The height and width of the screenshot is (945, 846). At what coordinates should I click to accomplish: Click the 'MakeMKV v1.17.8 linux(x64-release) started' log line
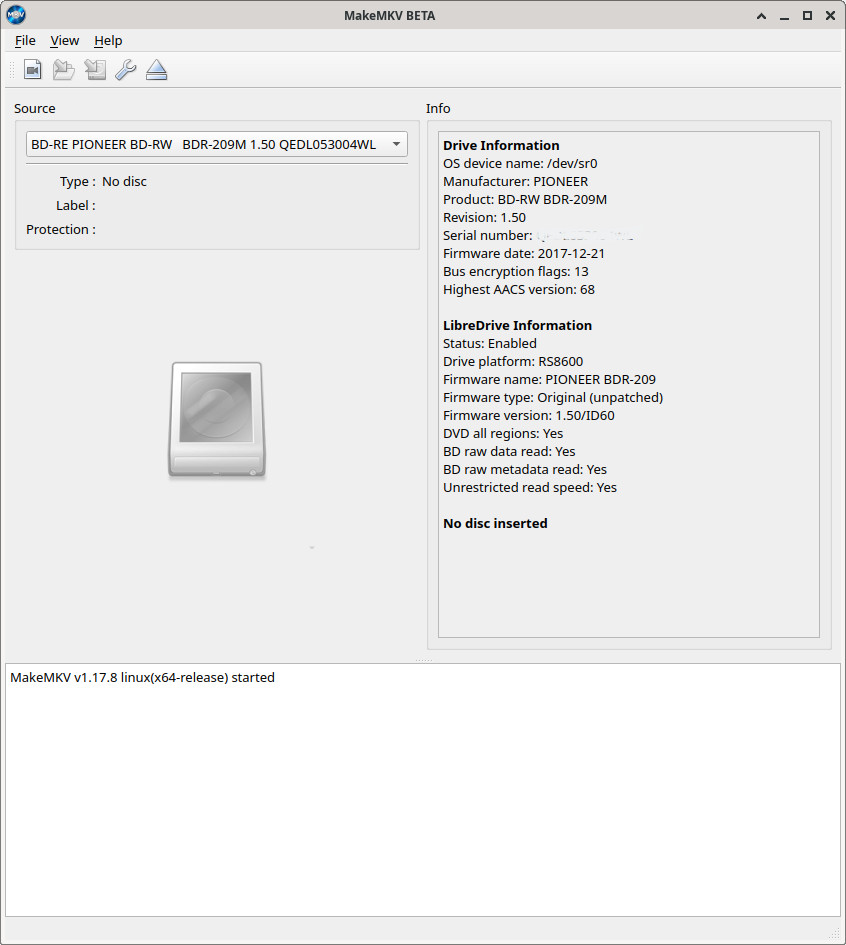143,677
